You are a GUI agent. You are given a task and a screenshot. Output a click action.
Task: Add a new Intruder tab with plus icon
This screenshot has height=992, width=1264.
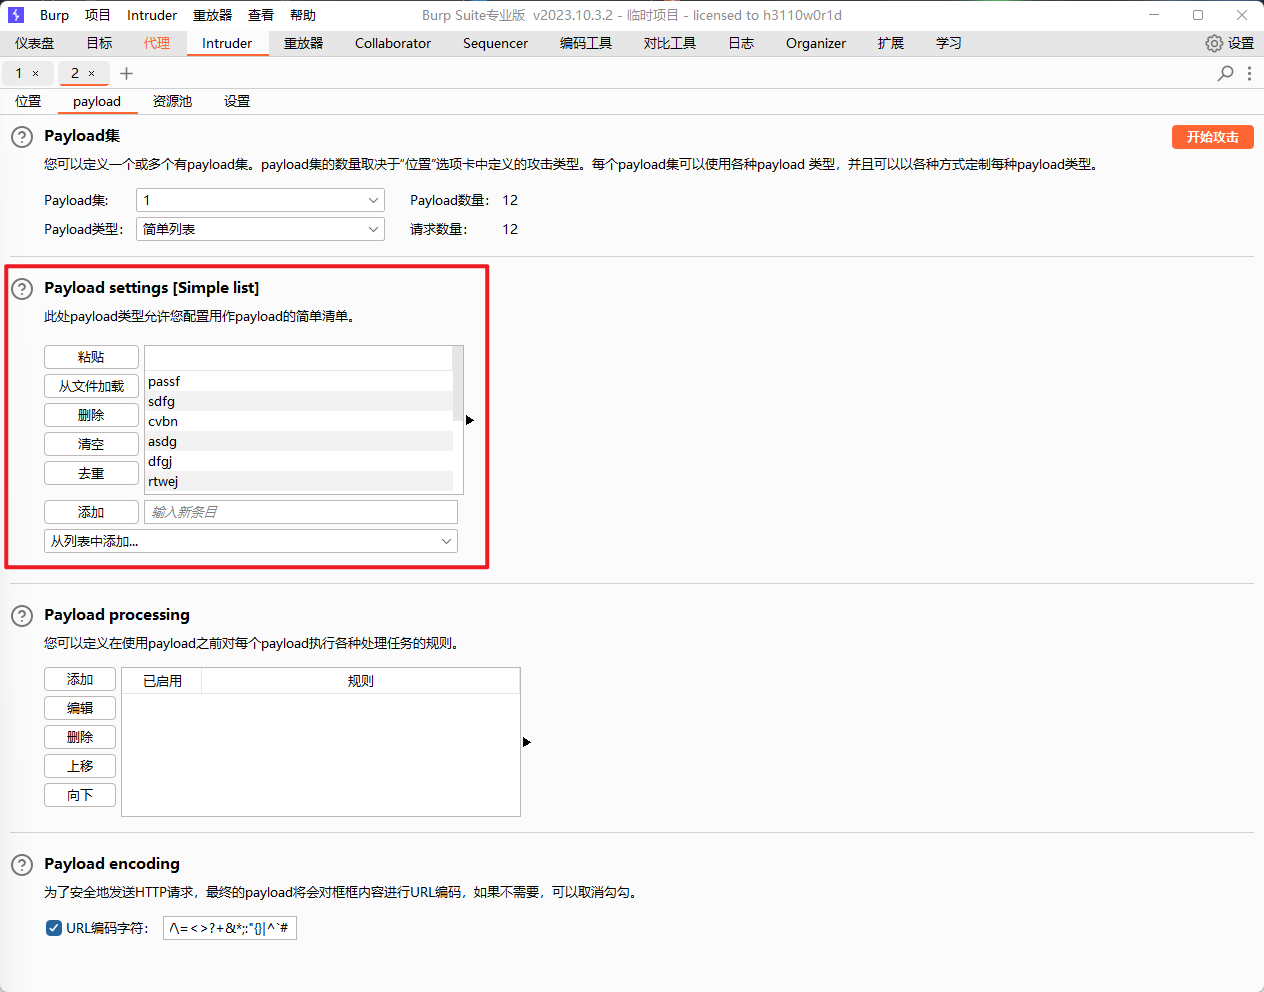[126, 73]
